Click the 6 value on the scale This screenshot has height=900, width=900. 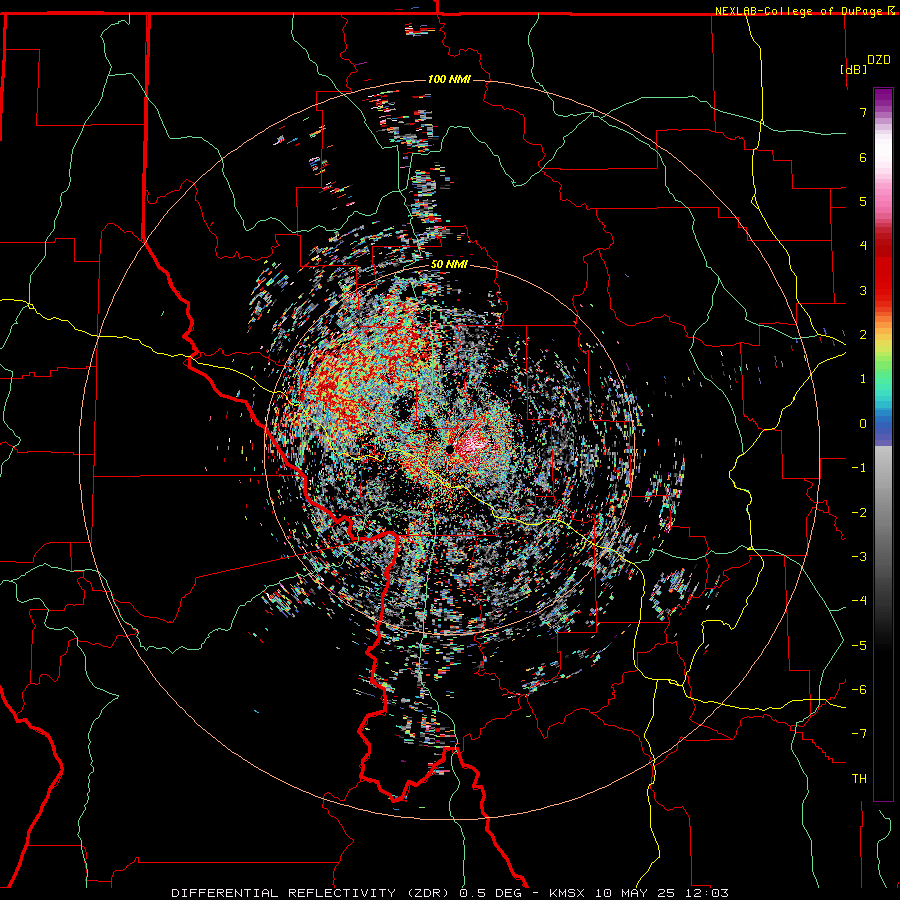click(x=863, y=157)
